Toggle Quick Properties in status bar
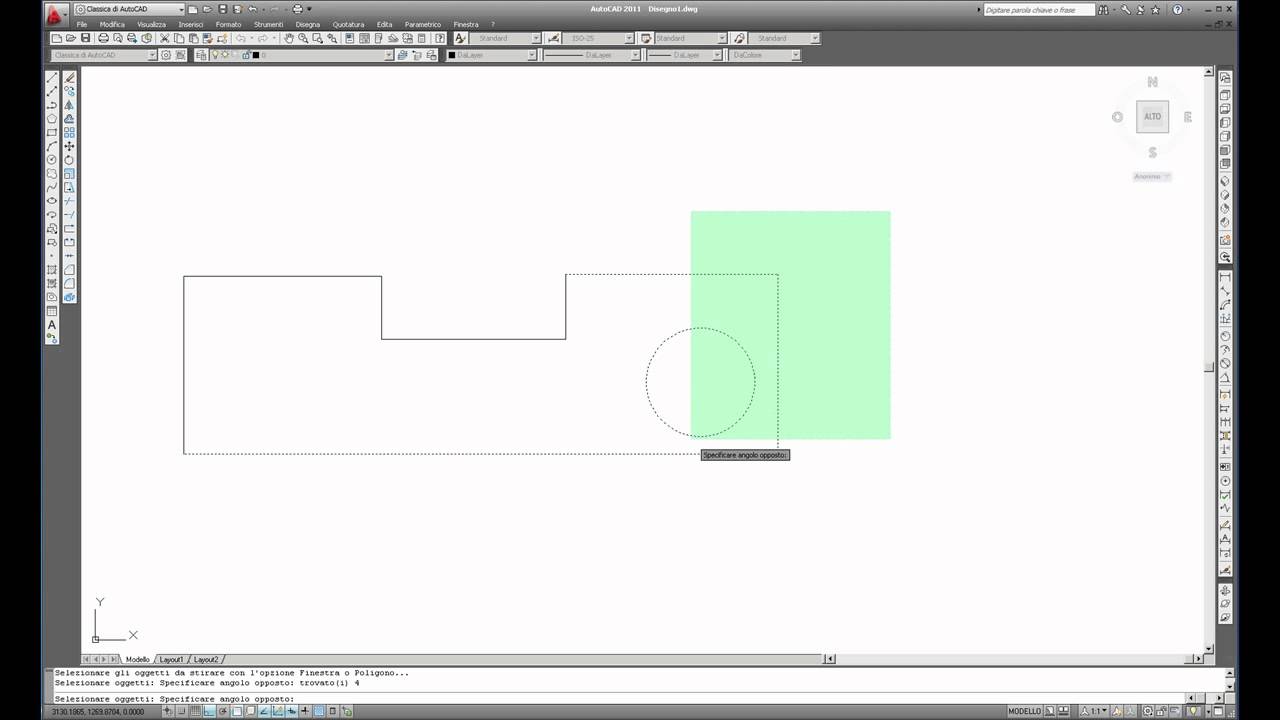Image resolution: width=1280 pixels, height=720 pixels. point(332,712)
